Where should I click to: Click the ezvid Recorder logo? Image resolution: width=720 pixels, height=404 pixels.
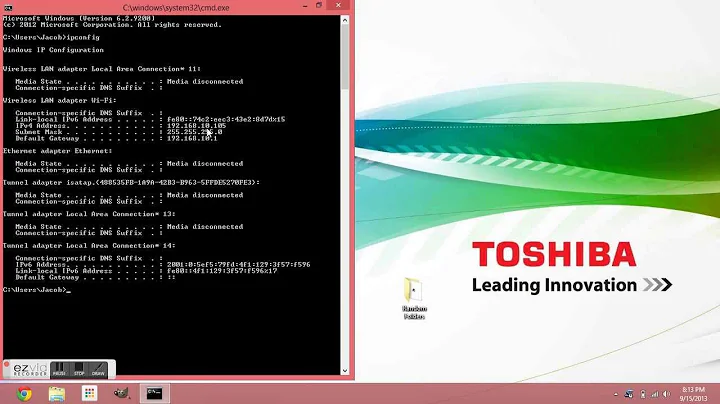pyautogui.click(x=30, y=369)
